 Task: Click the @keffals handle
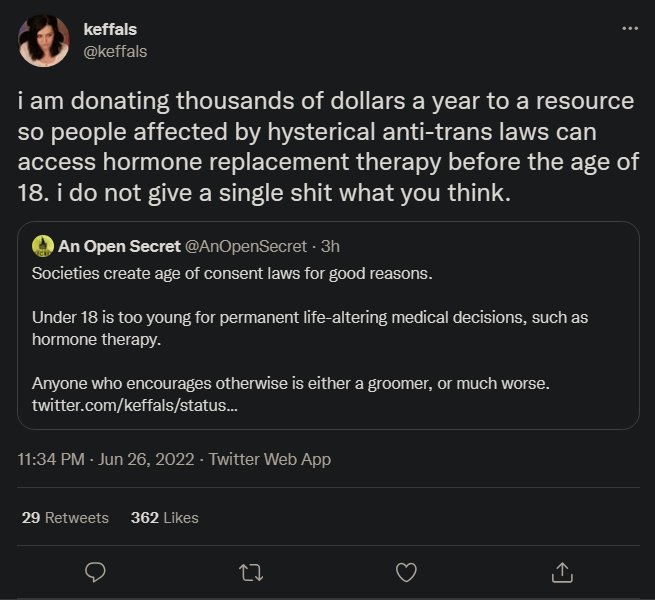(115, 51)
